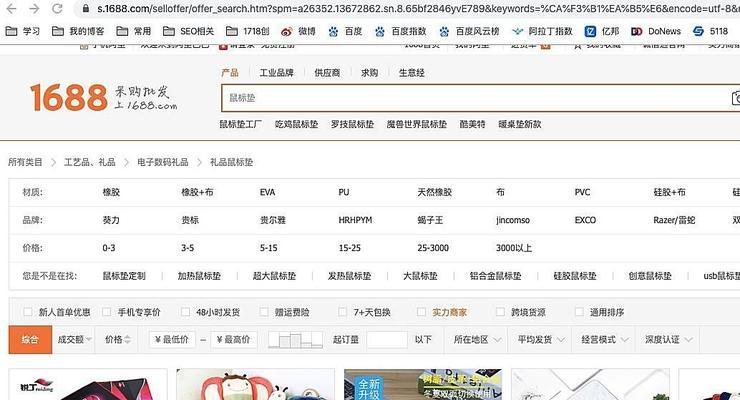The image size is (740, 400).
Task: Open the 百度指数 bookmark
Action: [400, 31]
